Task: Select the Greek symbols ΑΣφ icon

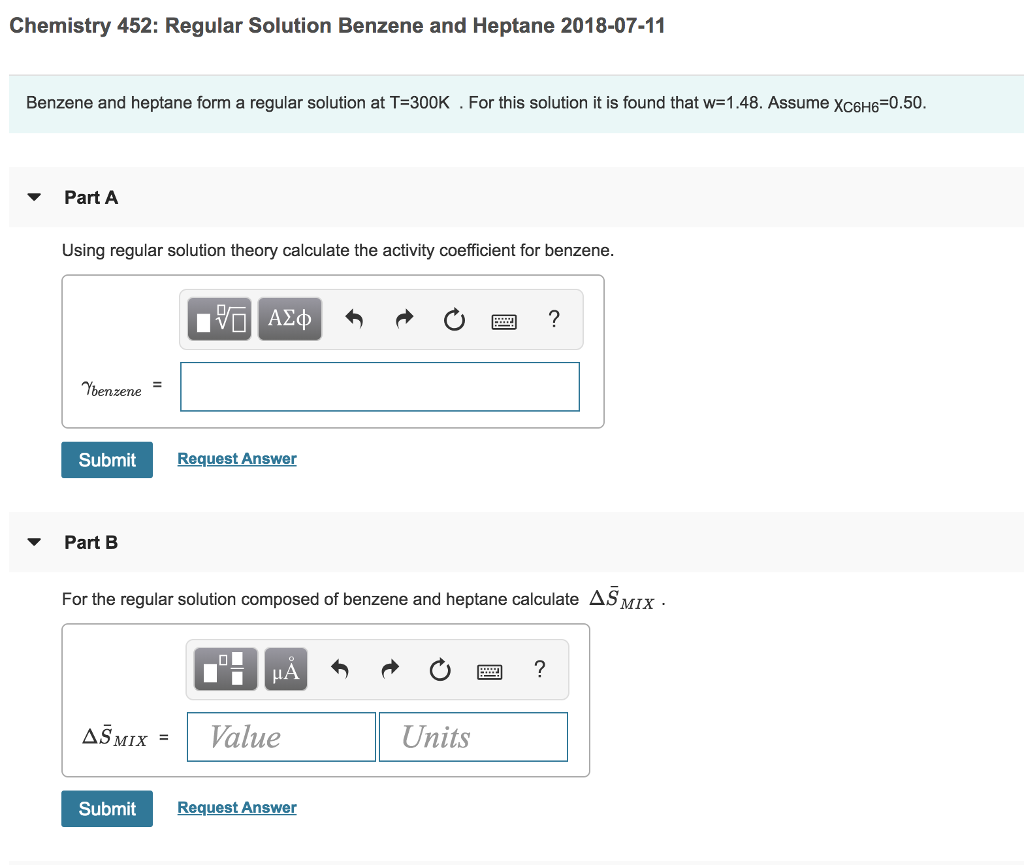Action: [x=289, y=319]
